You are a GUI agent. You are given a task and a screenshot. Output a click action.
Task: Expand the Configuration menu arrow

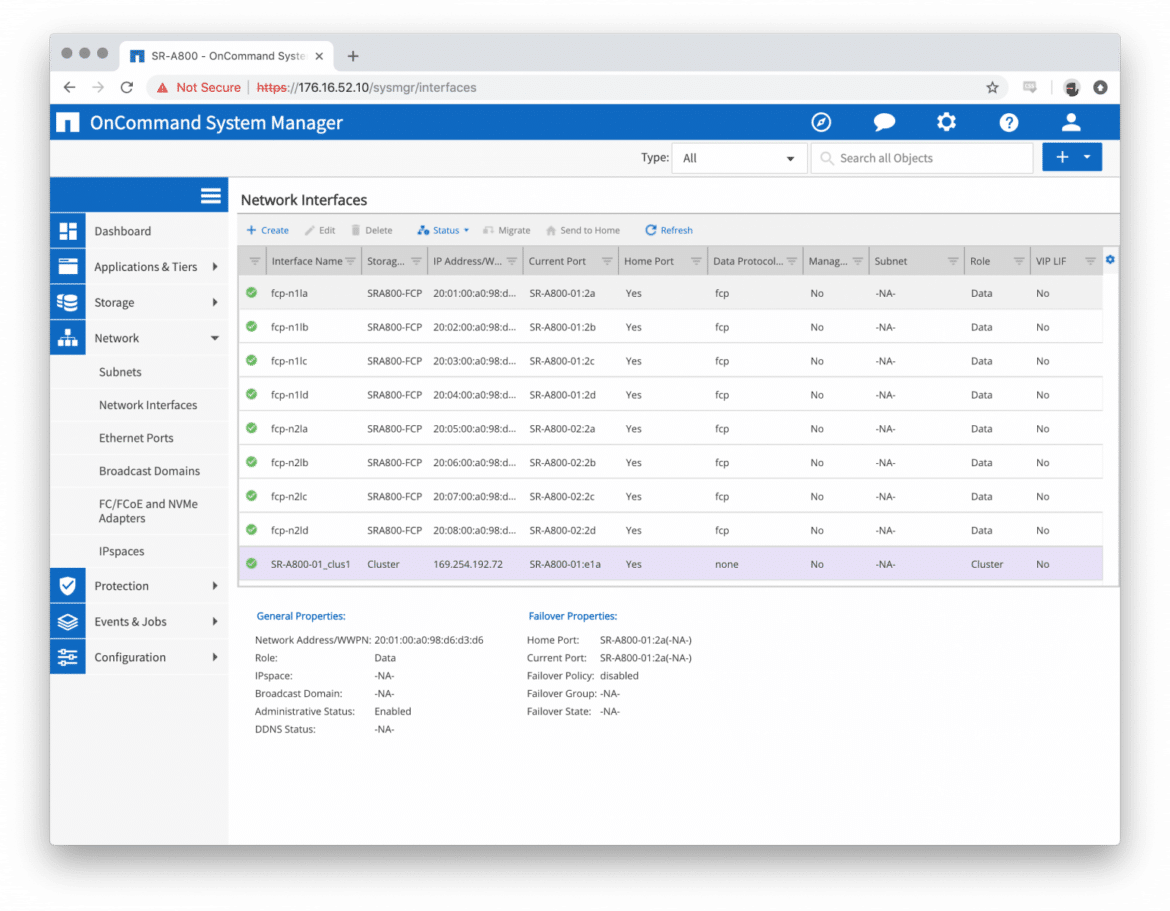[215, 657]
